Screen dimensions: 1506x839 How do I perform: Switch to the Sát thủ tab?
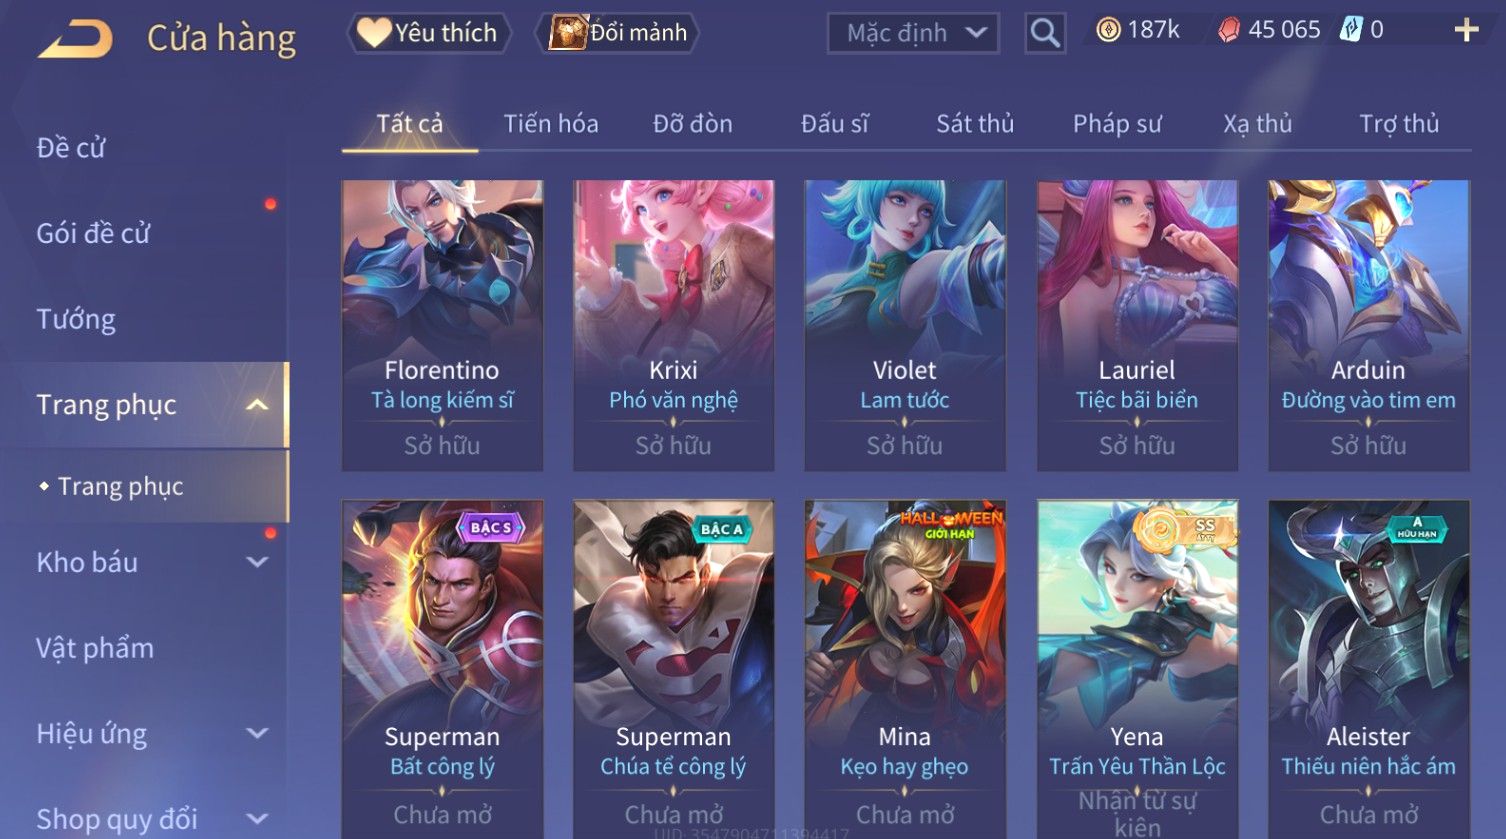[x=975, y=124]
